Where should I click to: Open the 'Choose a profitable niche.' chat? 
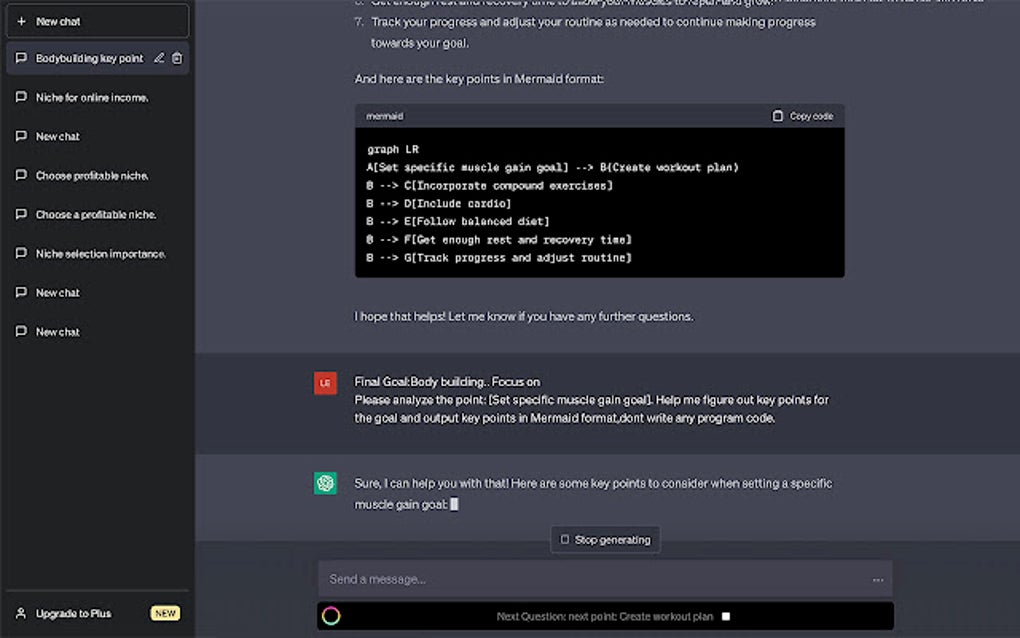(x=96, y=214)
